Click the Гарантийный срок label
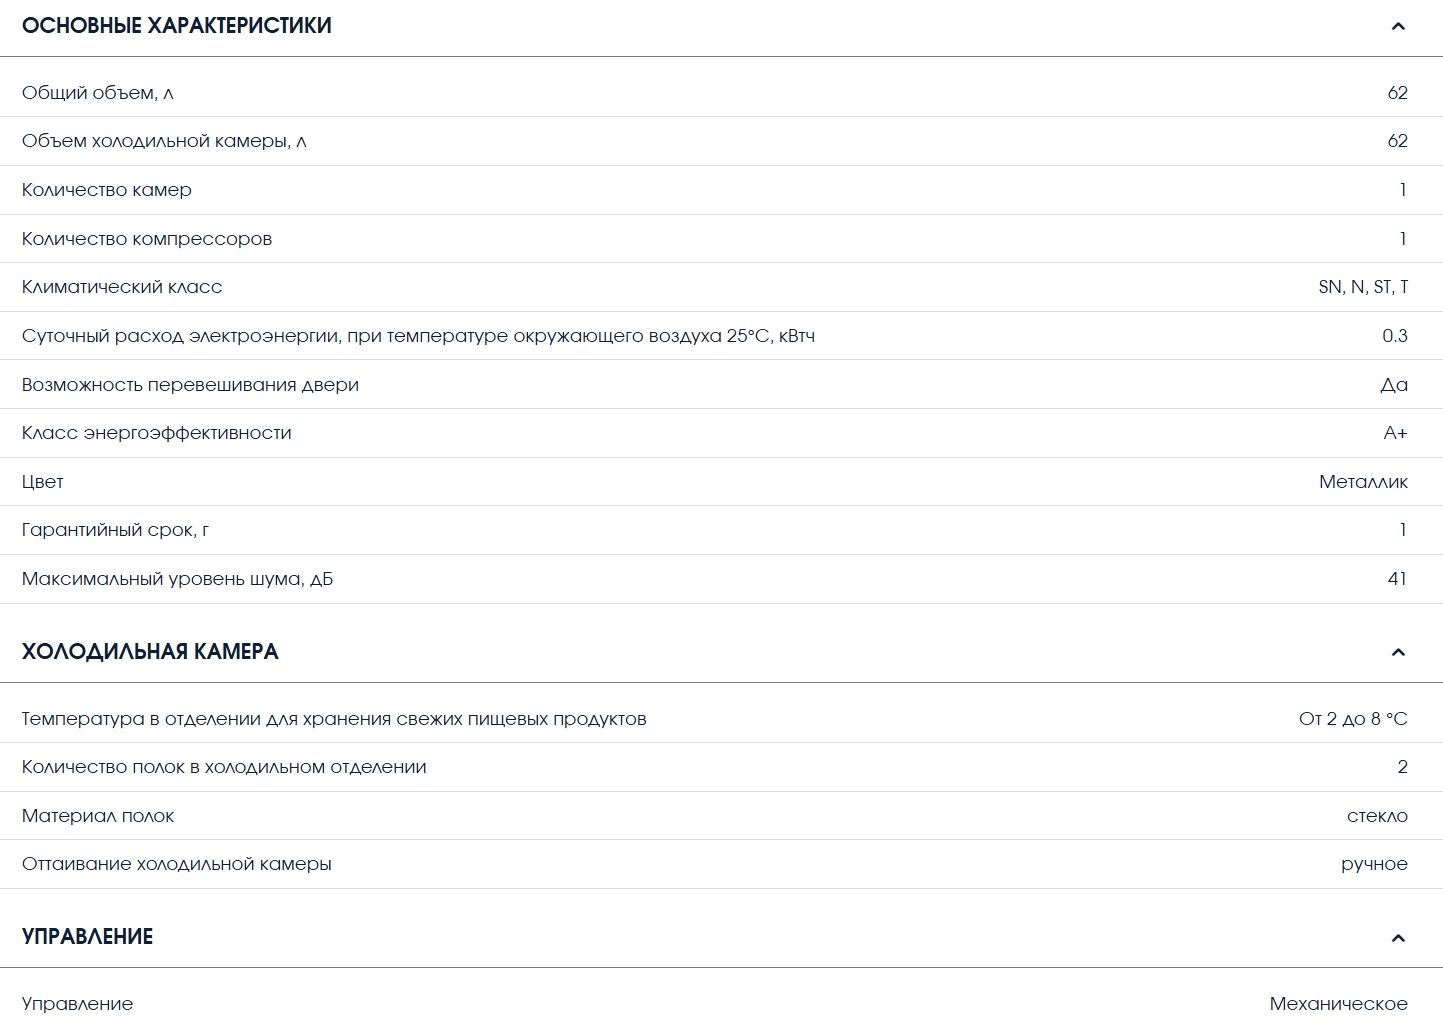 pos(115,530)
